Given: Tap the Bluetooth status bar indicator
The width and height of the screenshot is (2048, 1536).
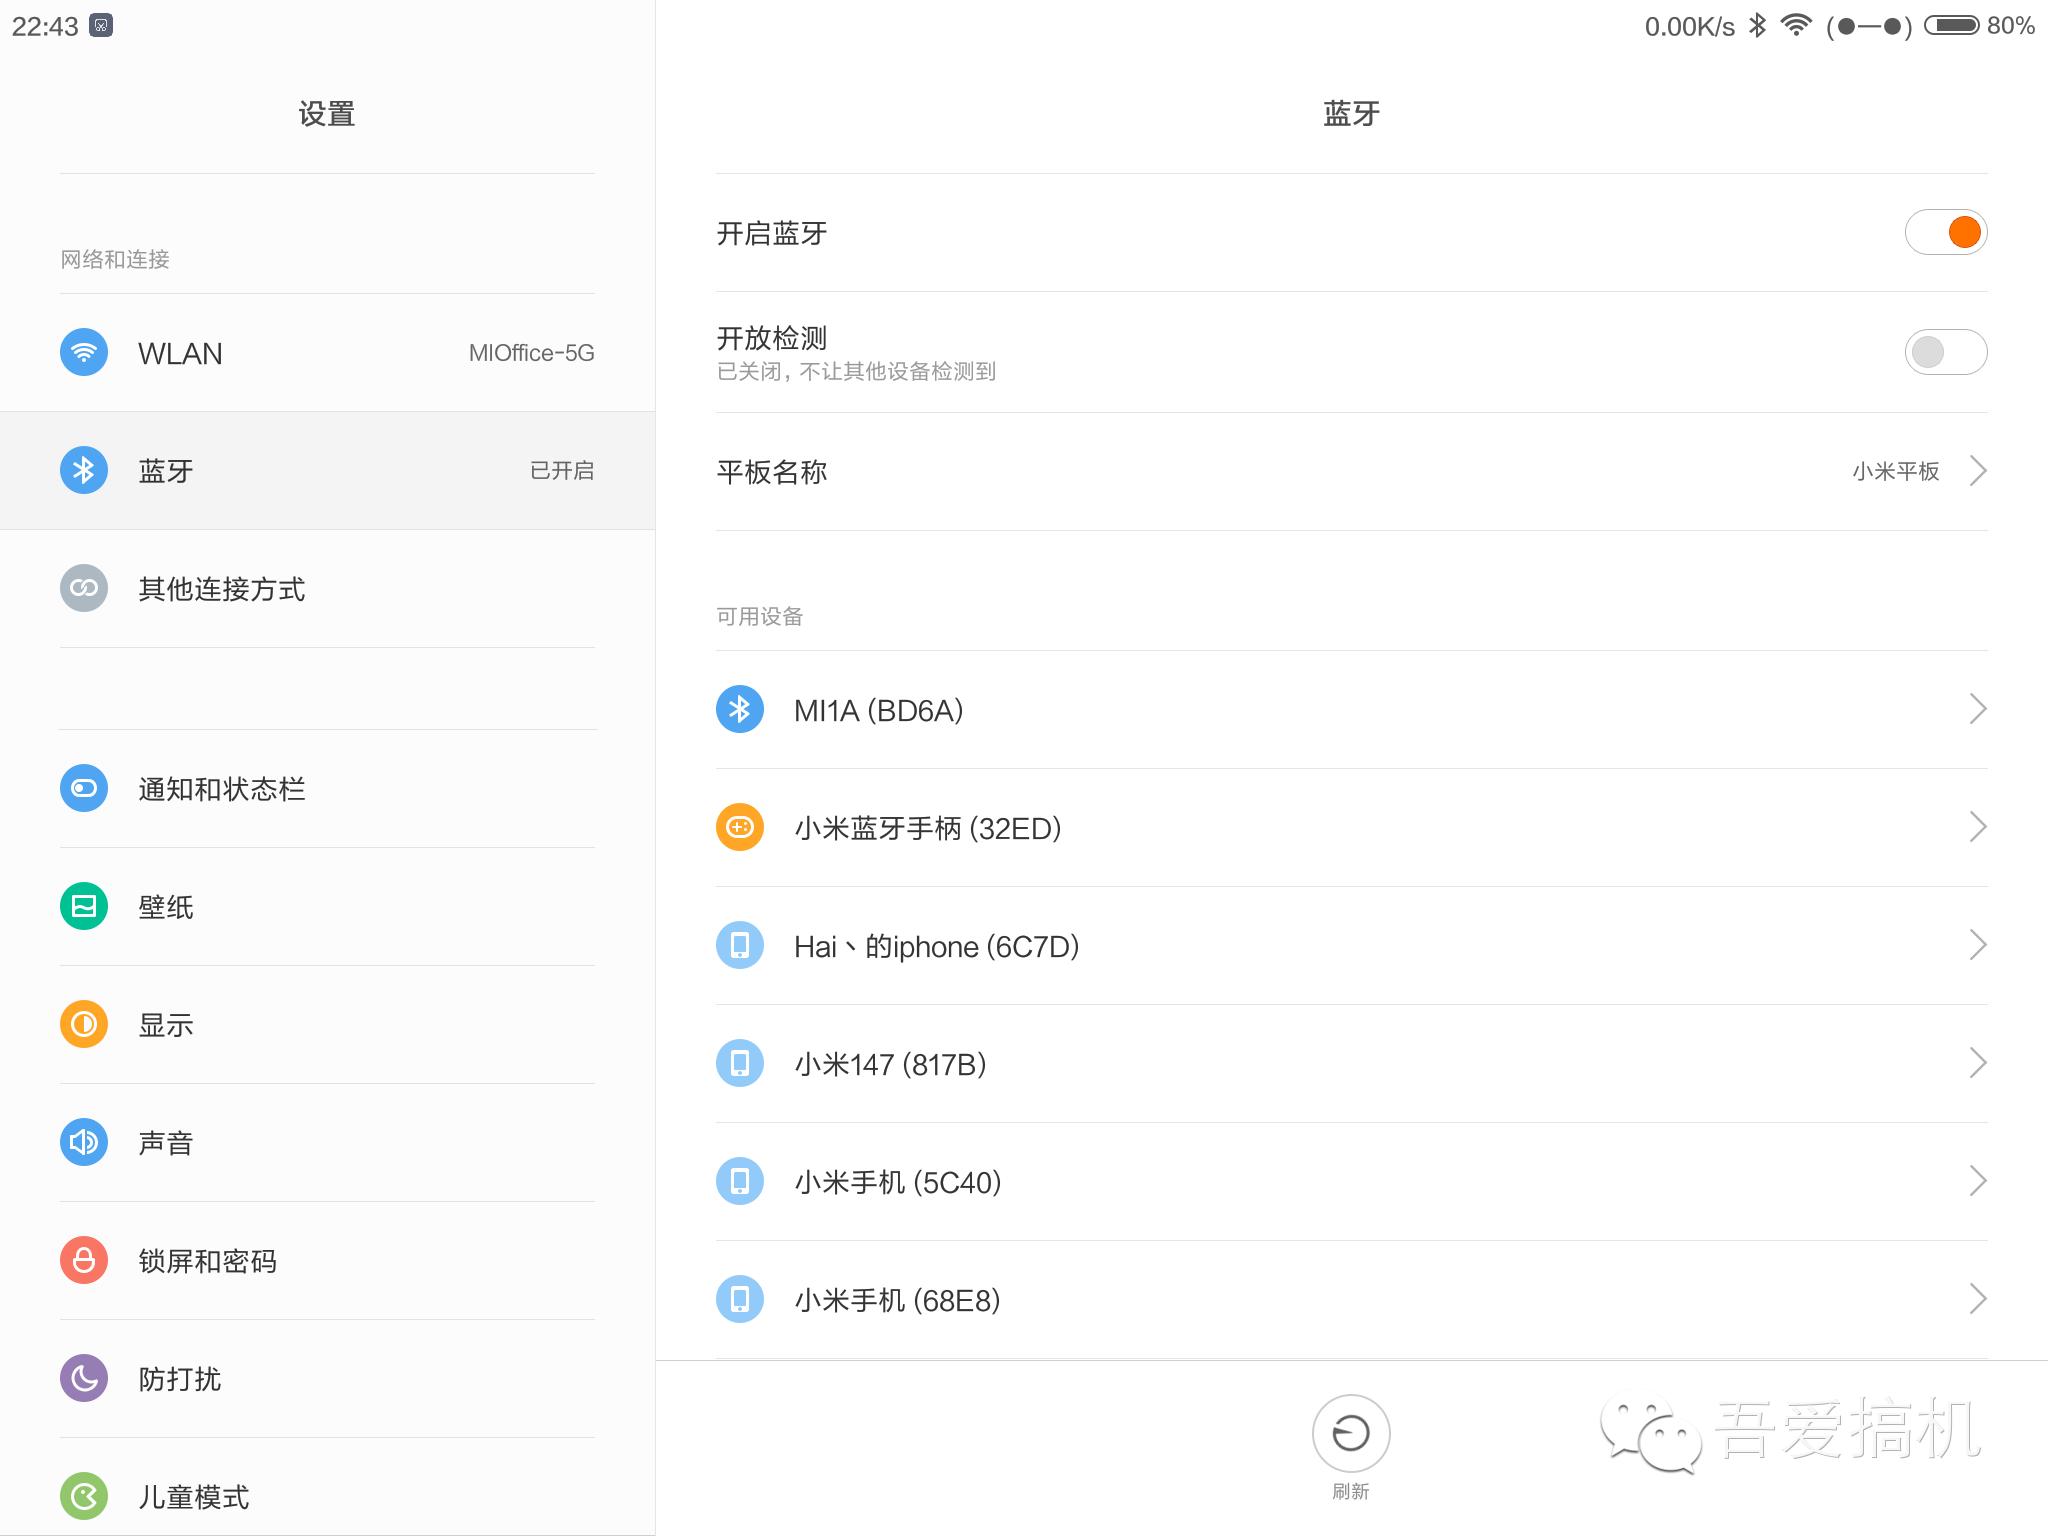Looking at the screenshot, I should coord(1757,25).
